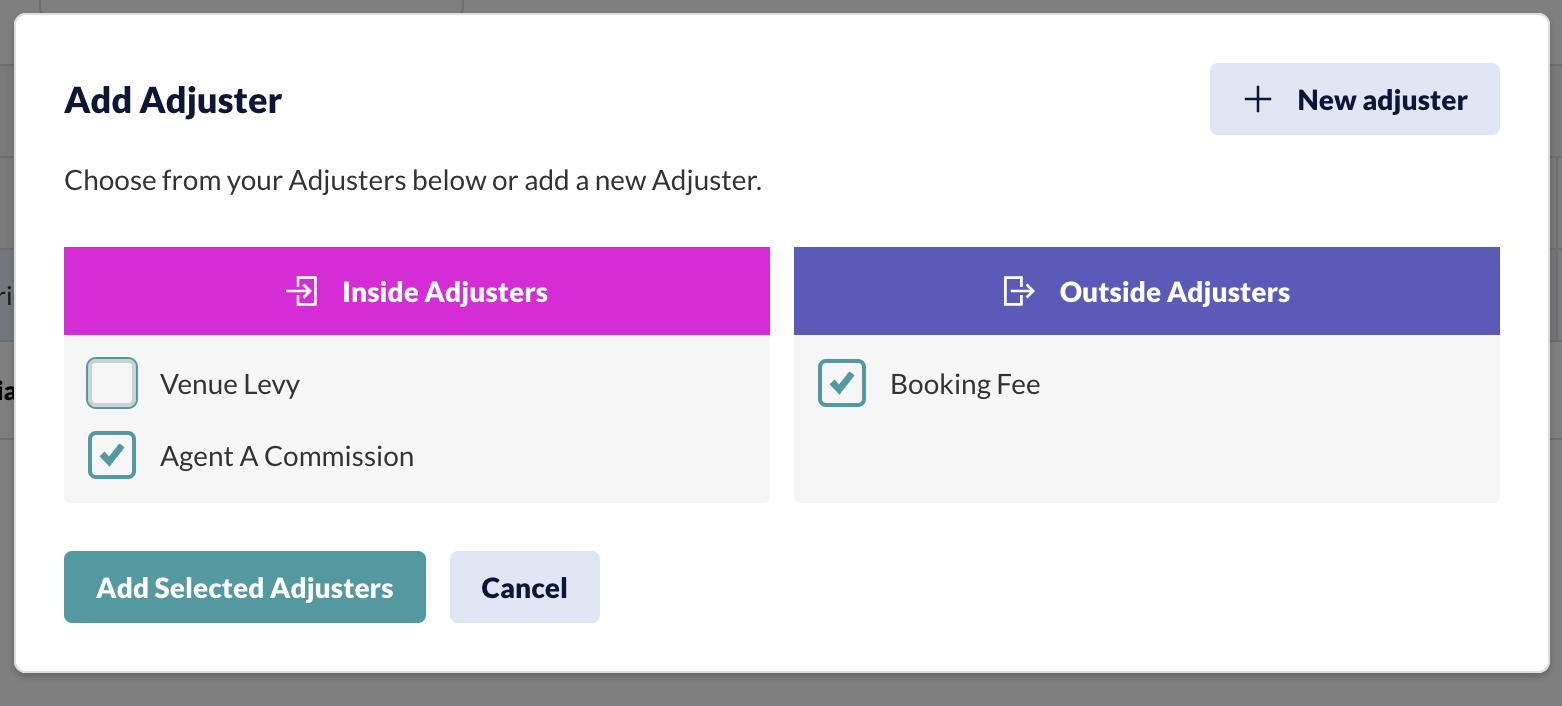Click the Booking Fee label text
This screenshot has width=1562, height=706.
tap(965, 385)
